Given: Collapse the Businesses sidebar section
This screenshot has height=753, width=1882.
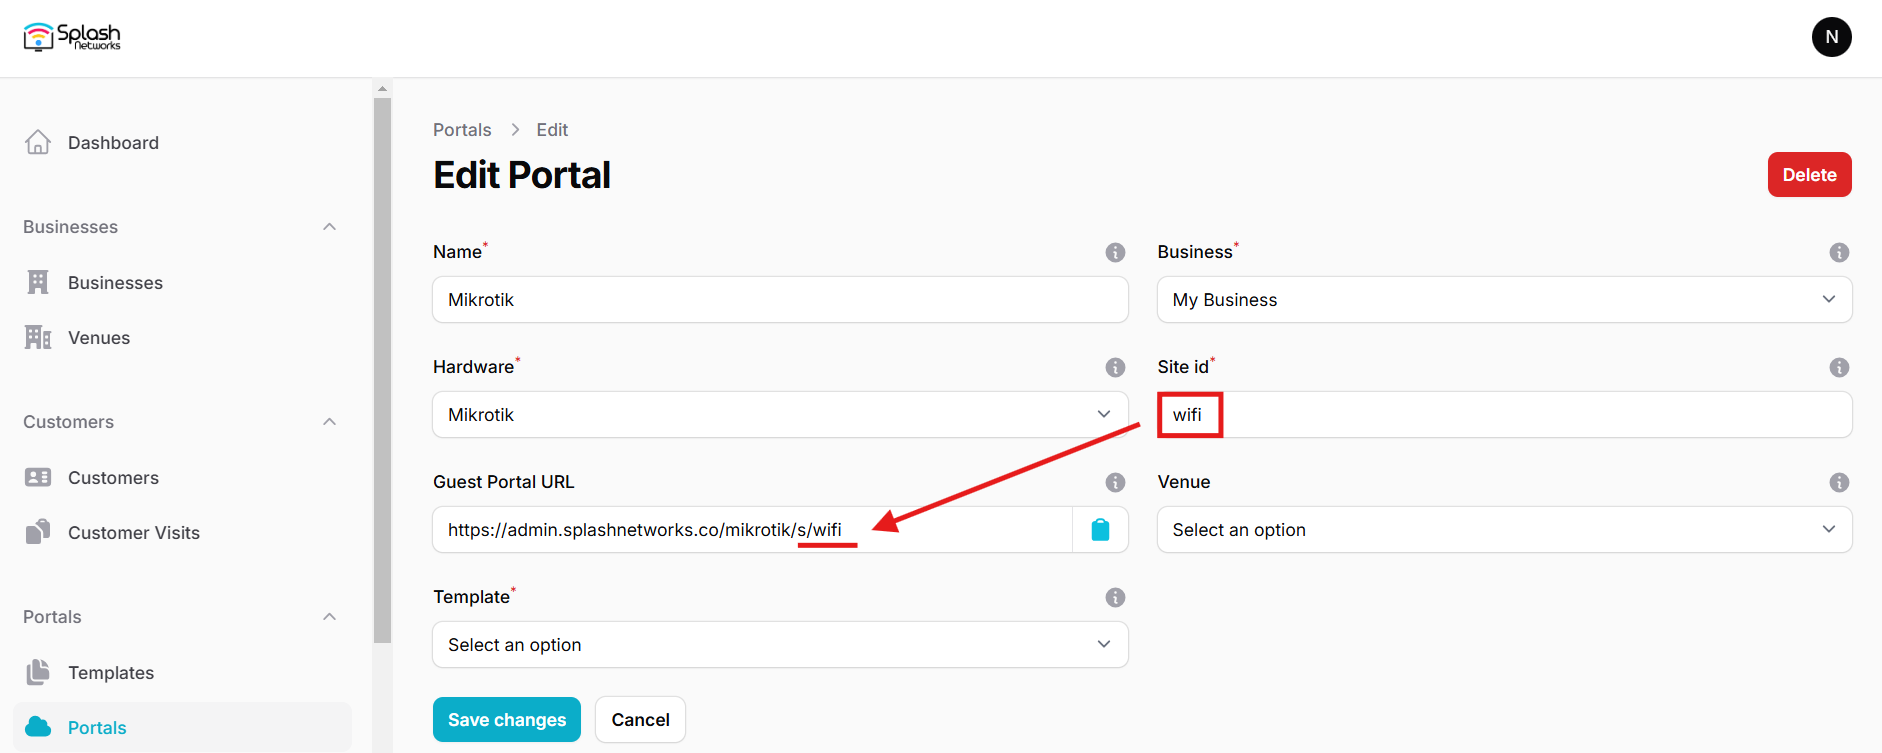Looking at the screenshot, I should pos(329,227).
